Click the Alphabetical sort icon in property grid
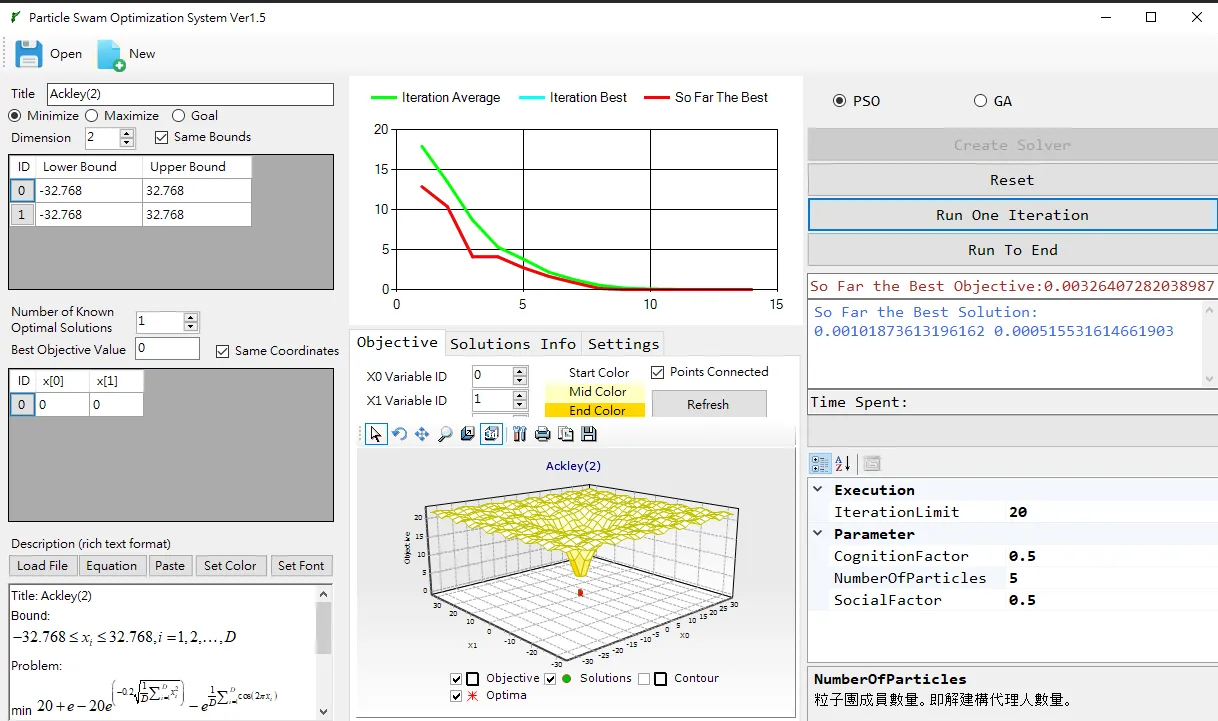 click(x=843, y=464)
